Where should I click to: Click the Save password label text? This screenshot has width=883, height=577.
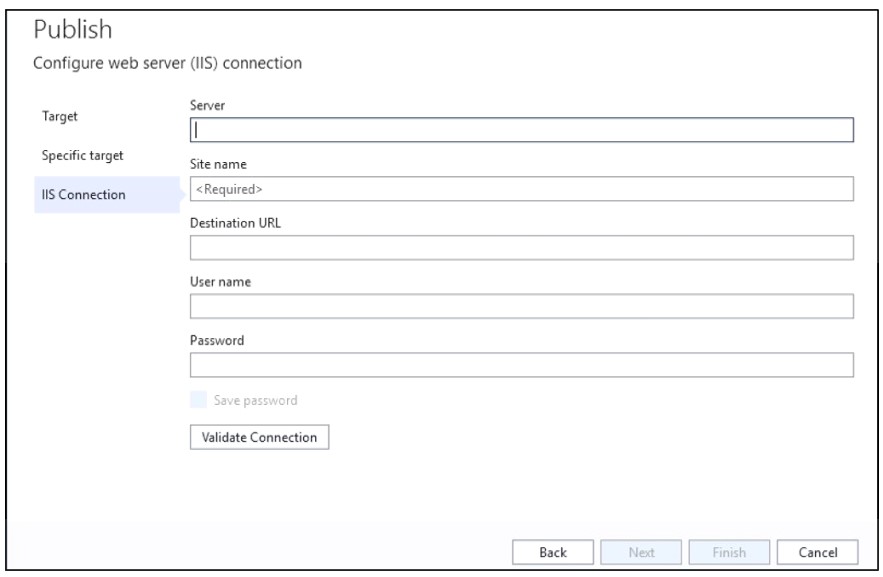255,401
